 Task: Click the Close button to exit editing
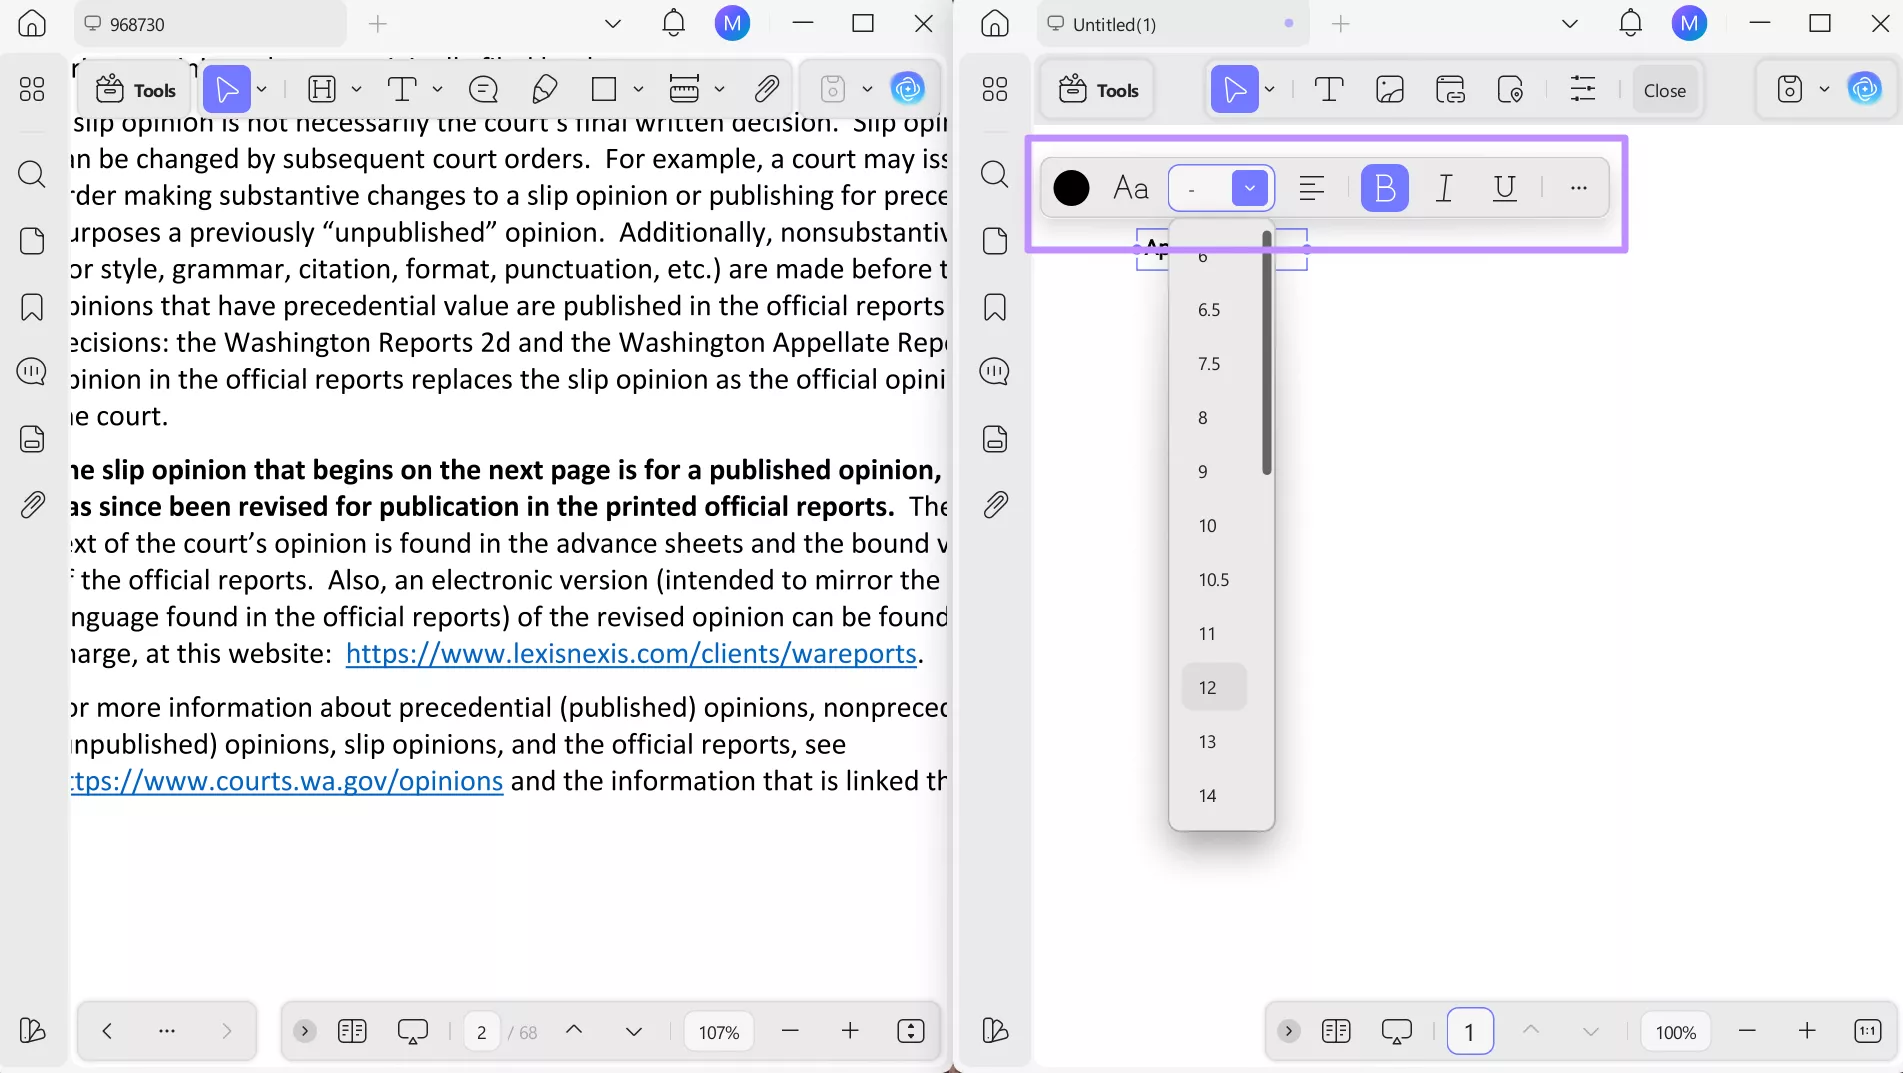(1663, 89)
